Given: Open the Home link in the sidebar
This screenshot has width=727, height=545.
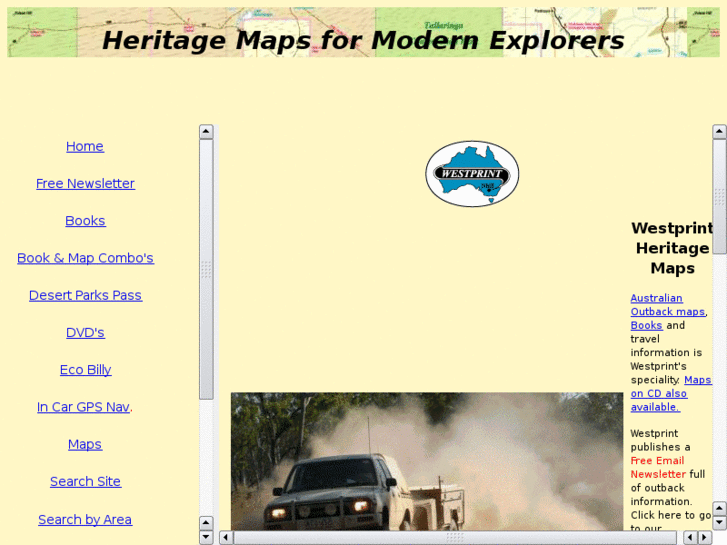Looking at the screenshot, I should (x=85, y=147).
